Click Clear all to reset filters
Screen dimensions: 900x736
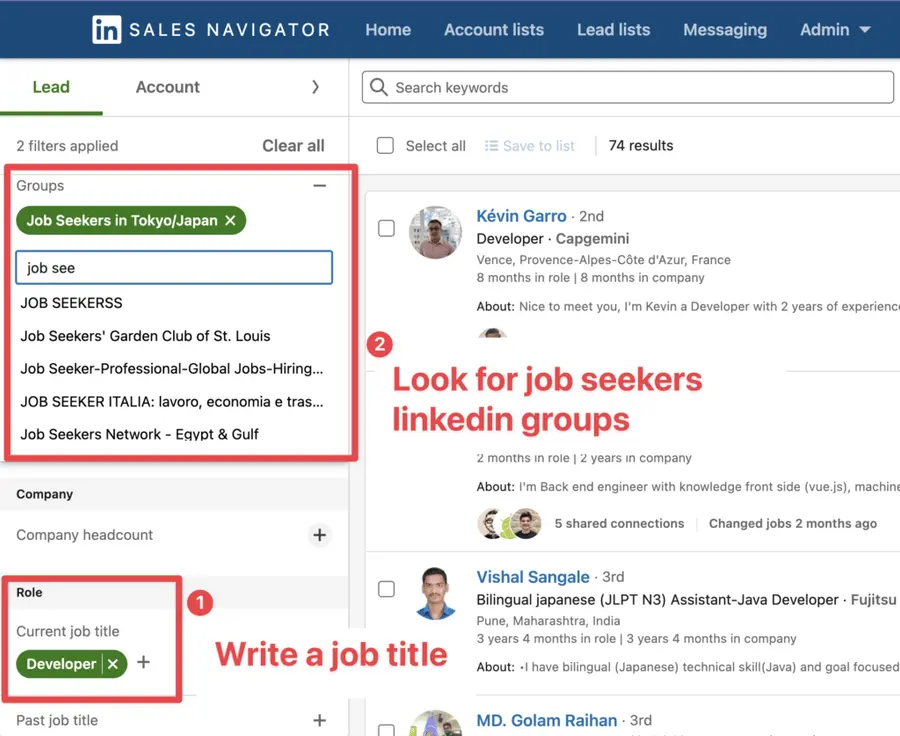(292, 145)
